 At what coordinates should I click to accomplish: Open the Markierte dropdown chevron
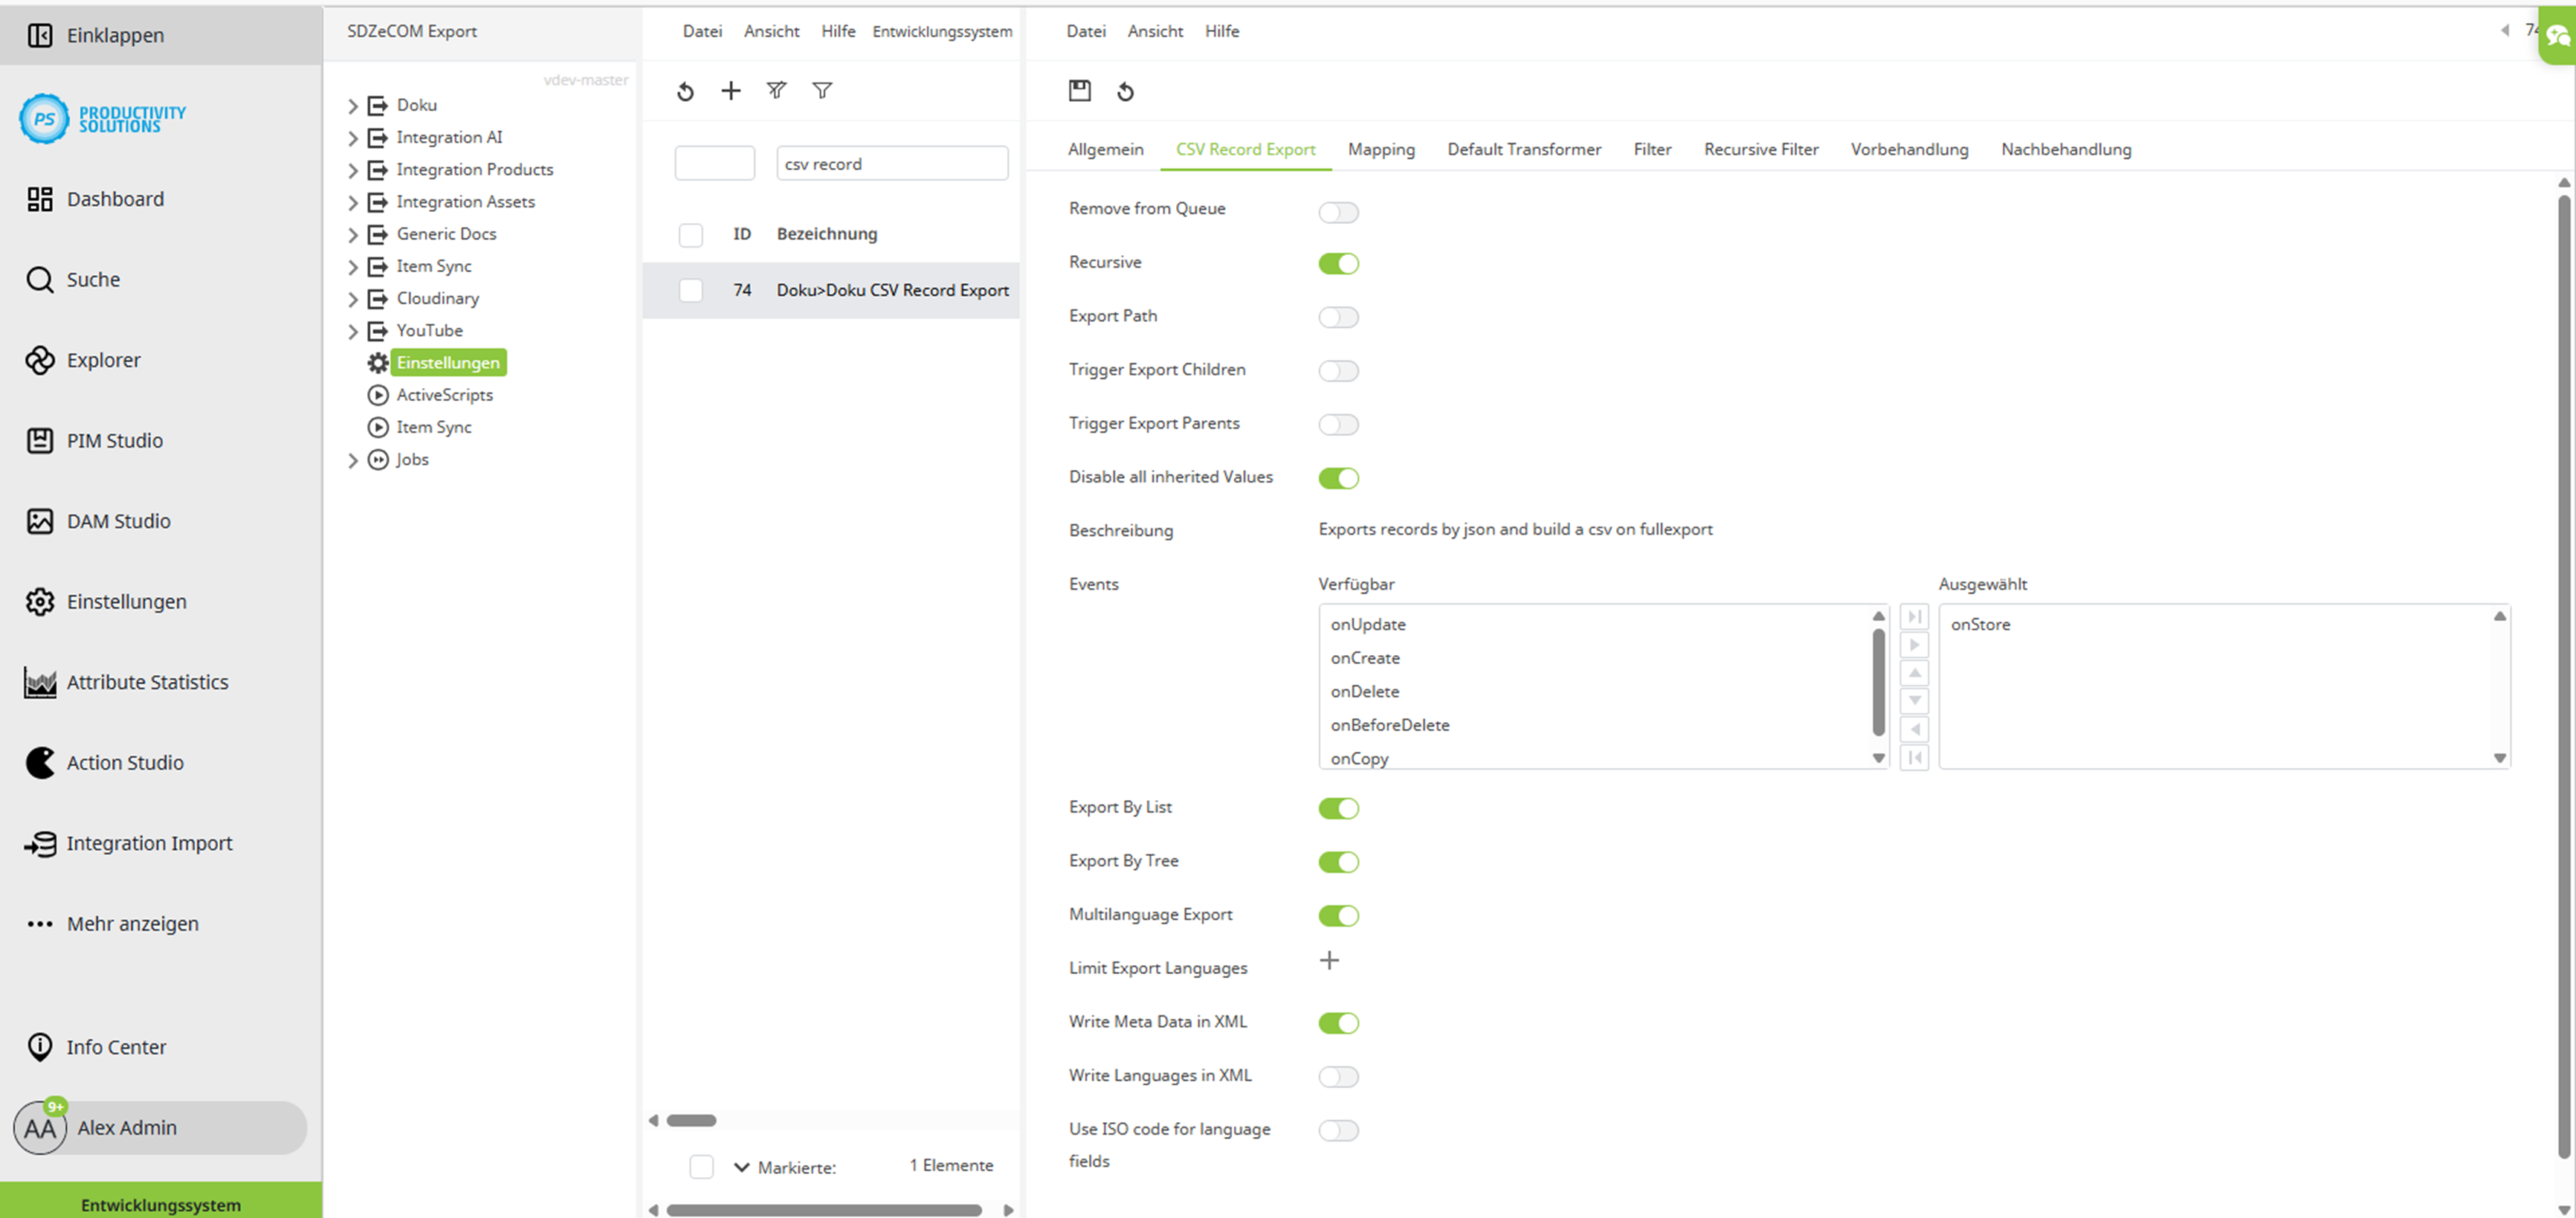741,1167
